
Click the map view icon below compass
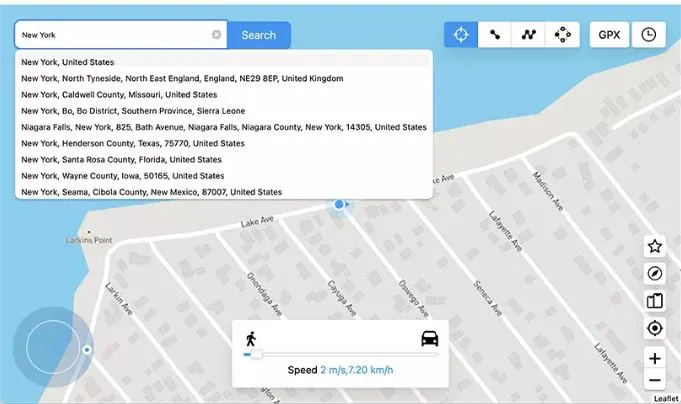[x=655, y=300]
